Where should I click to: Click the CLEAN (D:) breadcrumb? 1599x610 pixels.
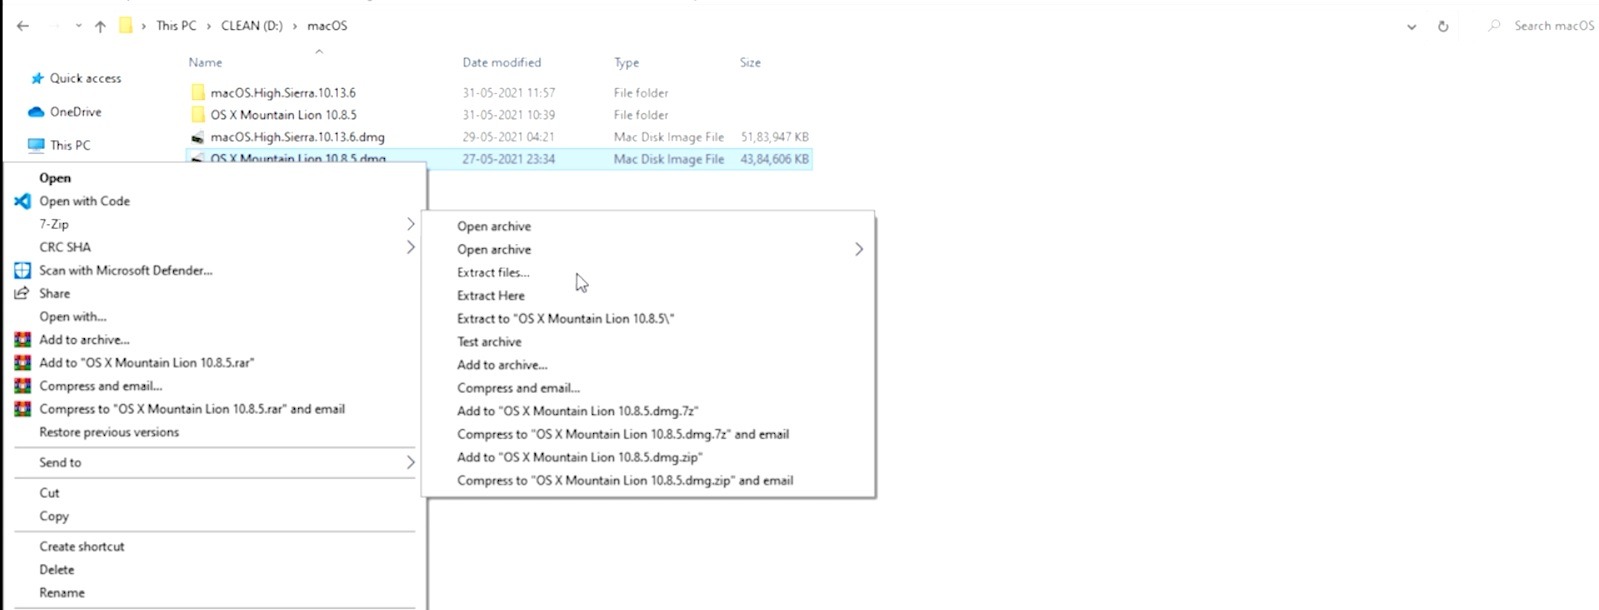[x=252, y=26]
